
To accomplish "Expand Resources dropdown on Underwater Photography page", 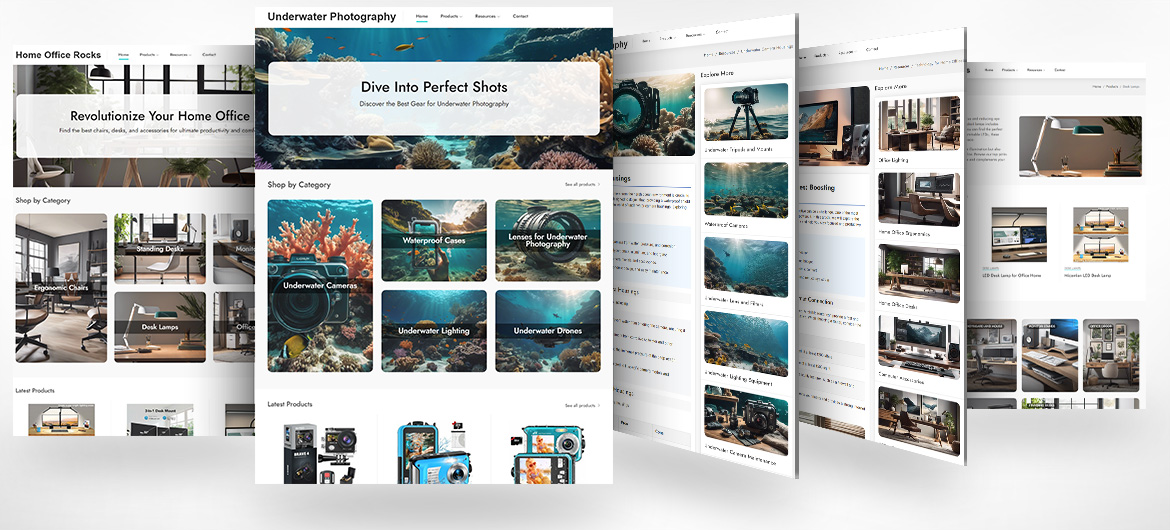I will pyautogui.click(x=487, y=16).
